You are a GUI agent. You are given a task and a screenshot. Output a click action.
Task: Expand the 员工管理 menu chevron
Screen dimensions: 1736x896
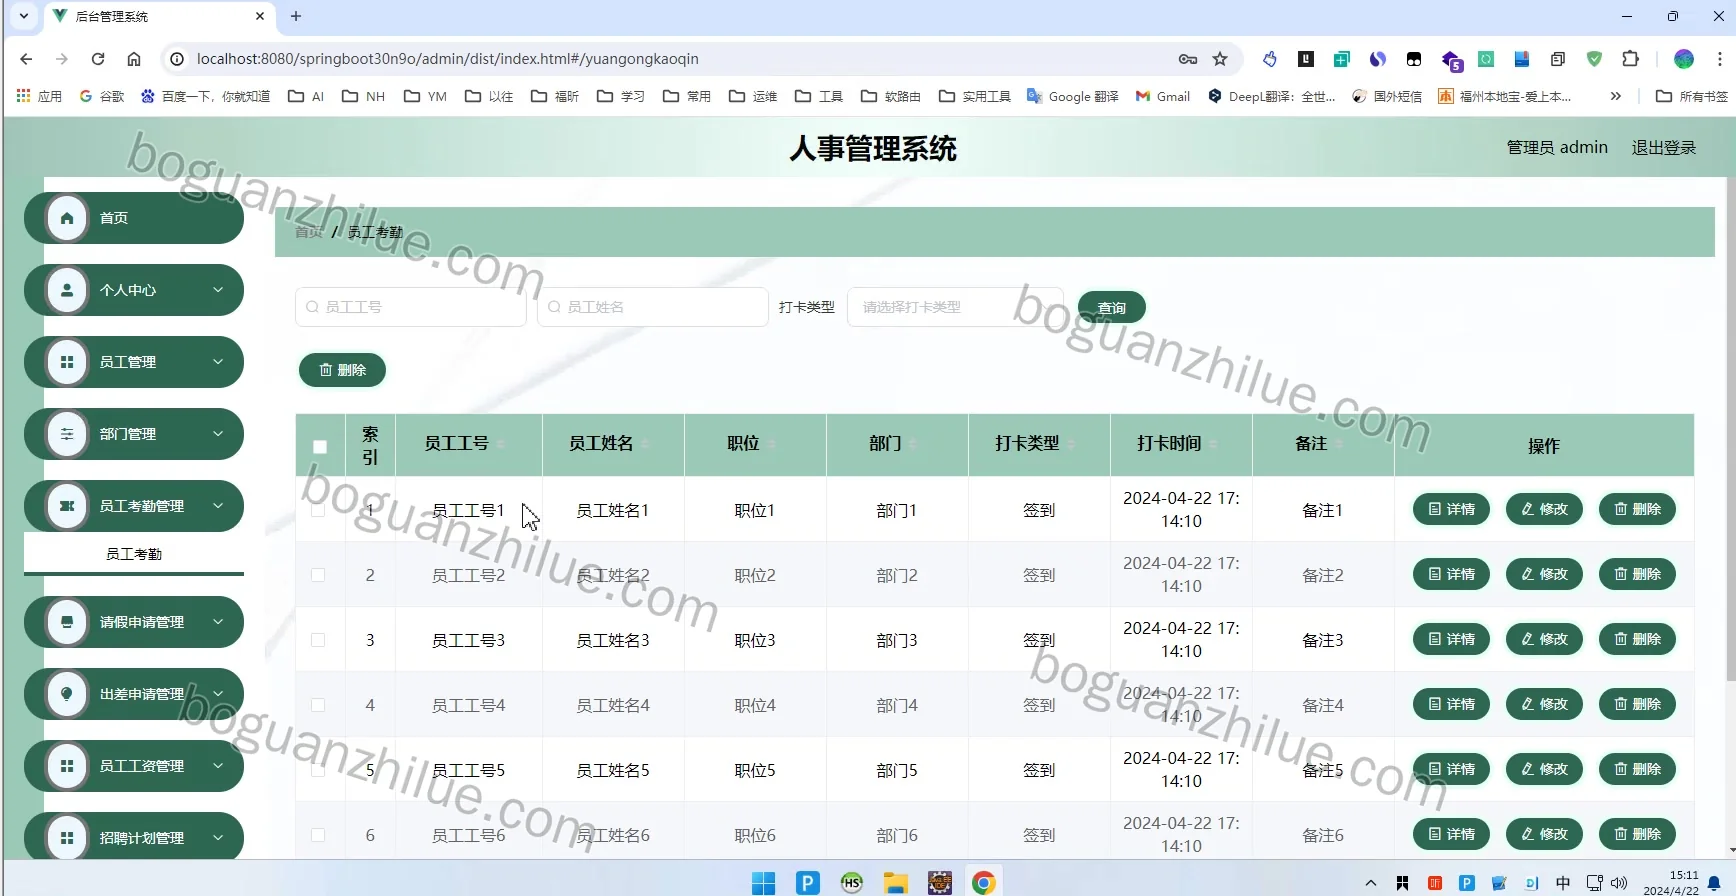pos(218,362)
